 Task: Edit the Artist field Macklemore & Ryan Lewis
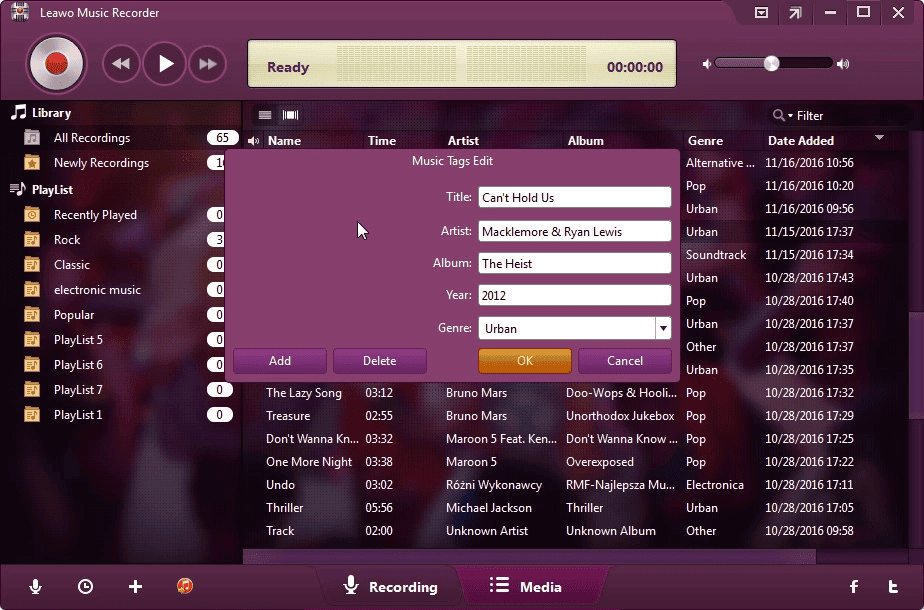pos(575,231)
